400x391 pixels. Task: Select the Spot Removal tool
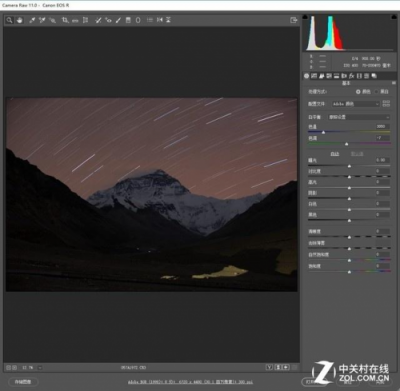tap(98, 20)
